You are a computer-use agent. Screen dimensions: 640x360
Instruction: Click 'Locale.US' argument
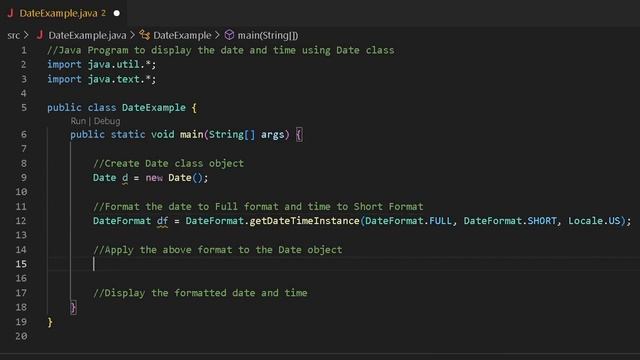[594, 221]
